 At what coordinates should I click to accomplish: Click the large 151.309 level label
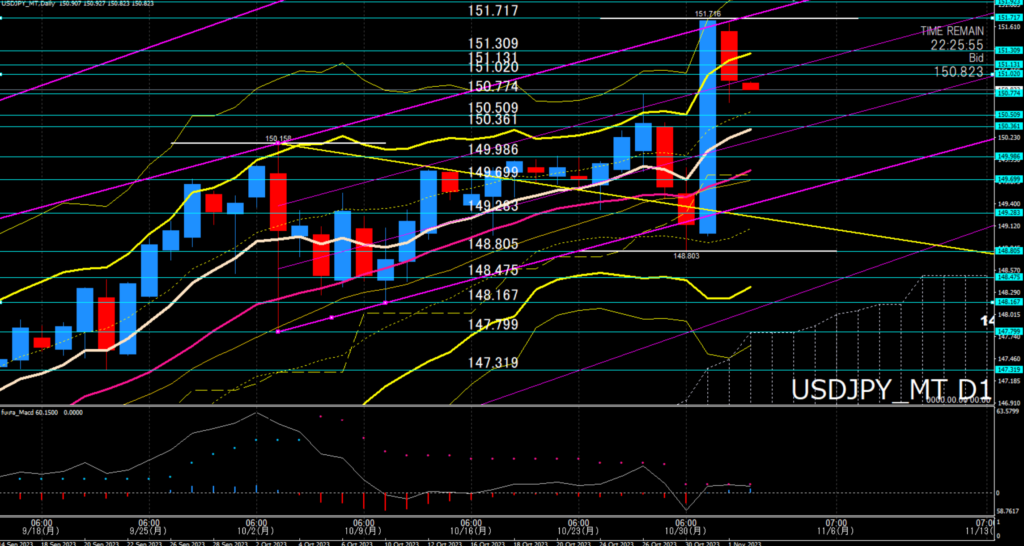point(493,44)
